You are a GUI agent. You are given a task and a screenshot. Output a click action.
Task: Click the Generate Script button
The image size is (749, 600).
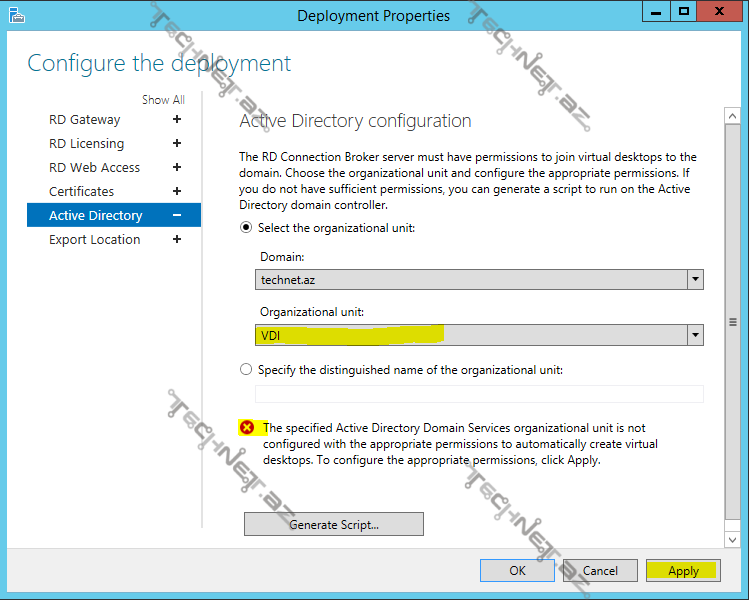click(333, 524)
